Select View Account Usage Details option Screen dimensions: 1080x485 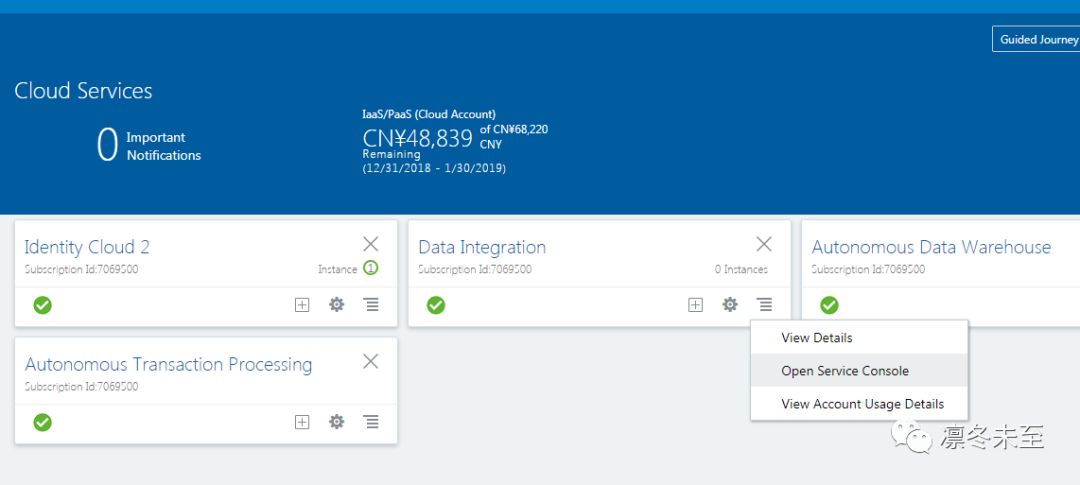862,404
